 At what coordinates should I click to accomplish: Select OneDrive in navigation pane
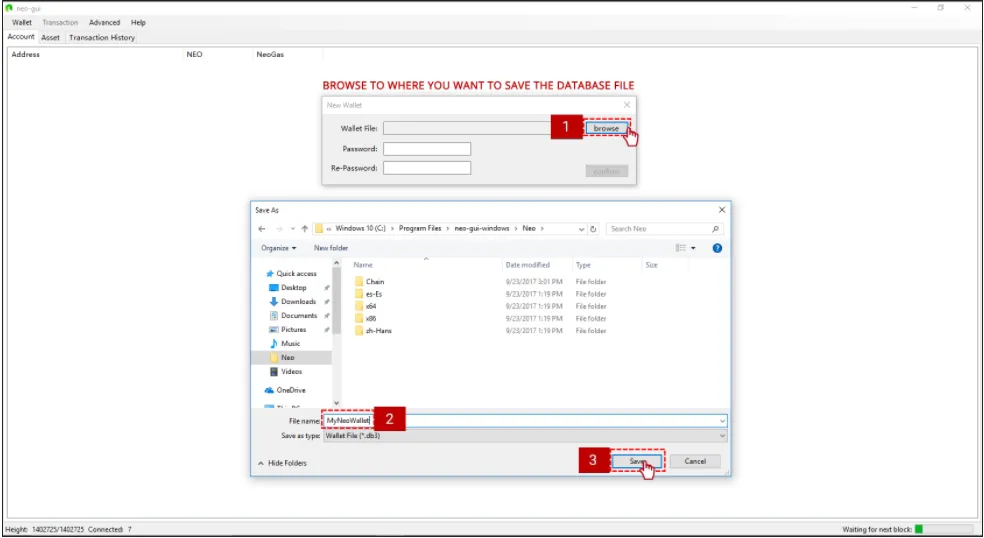[292, 390]
